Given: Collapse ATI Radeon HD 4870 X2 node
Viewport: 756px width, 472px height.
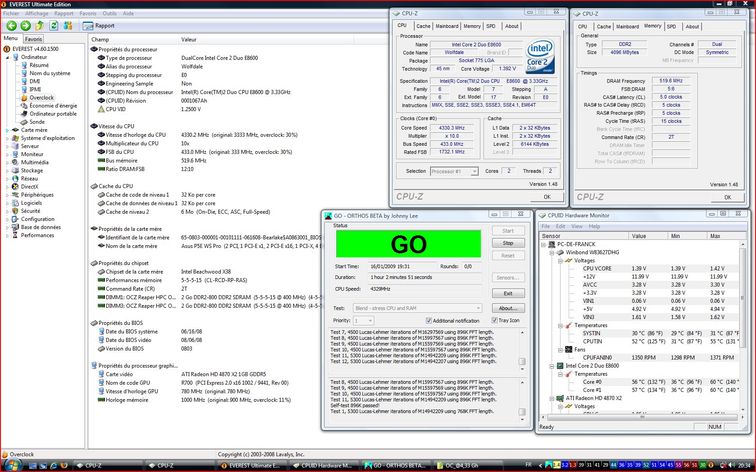Looking at the screenshot, I should coord(553,398).
